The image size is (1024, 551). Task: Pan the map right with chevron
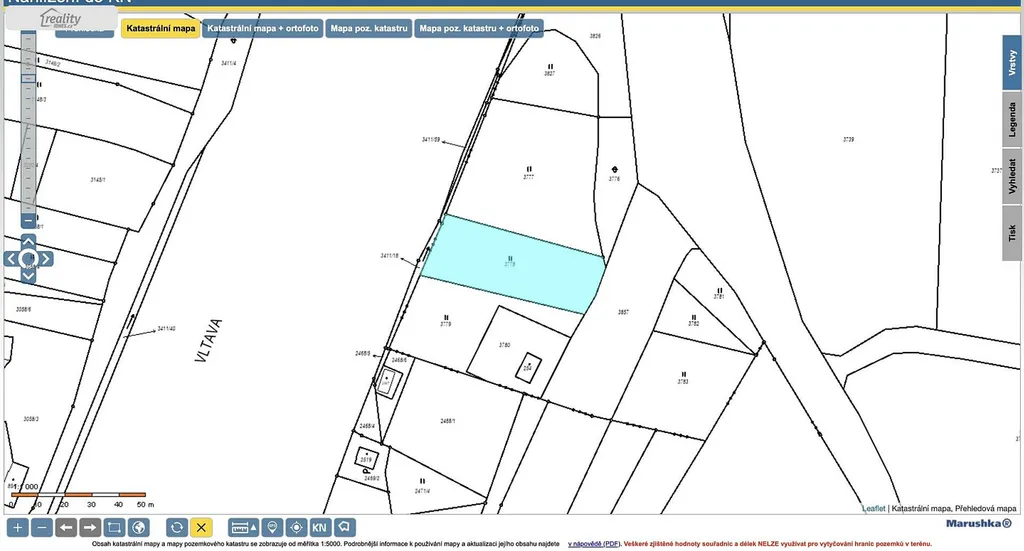coord(46,259)
